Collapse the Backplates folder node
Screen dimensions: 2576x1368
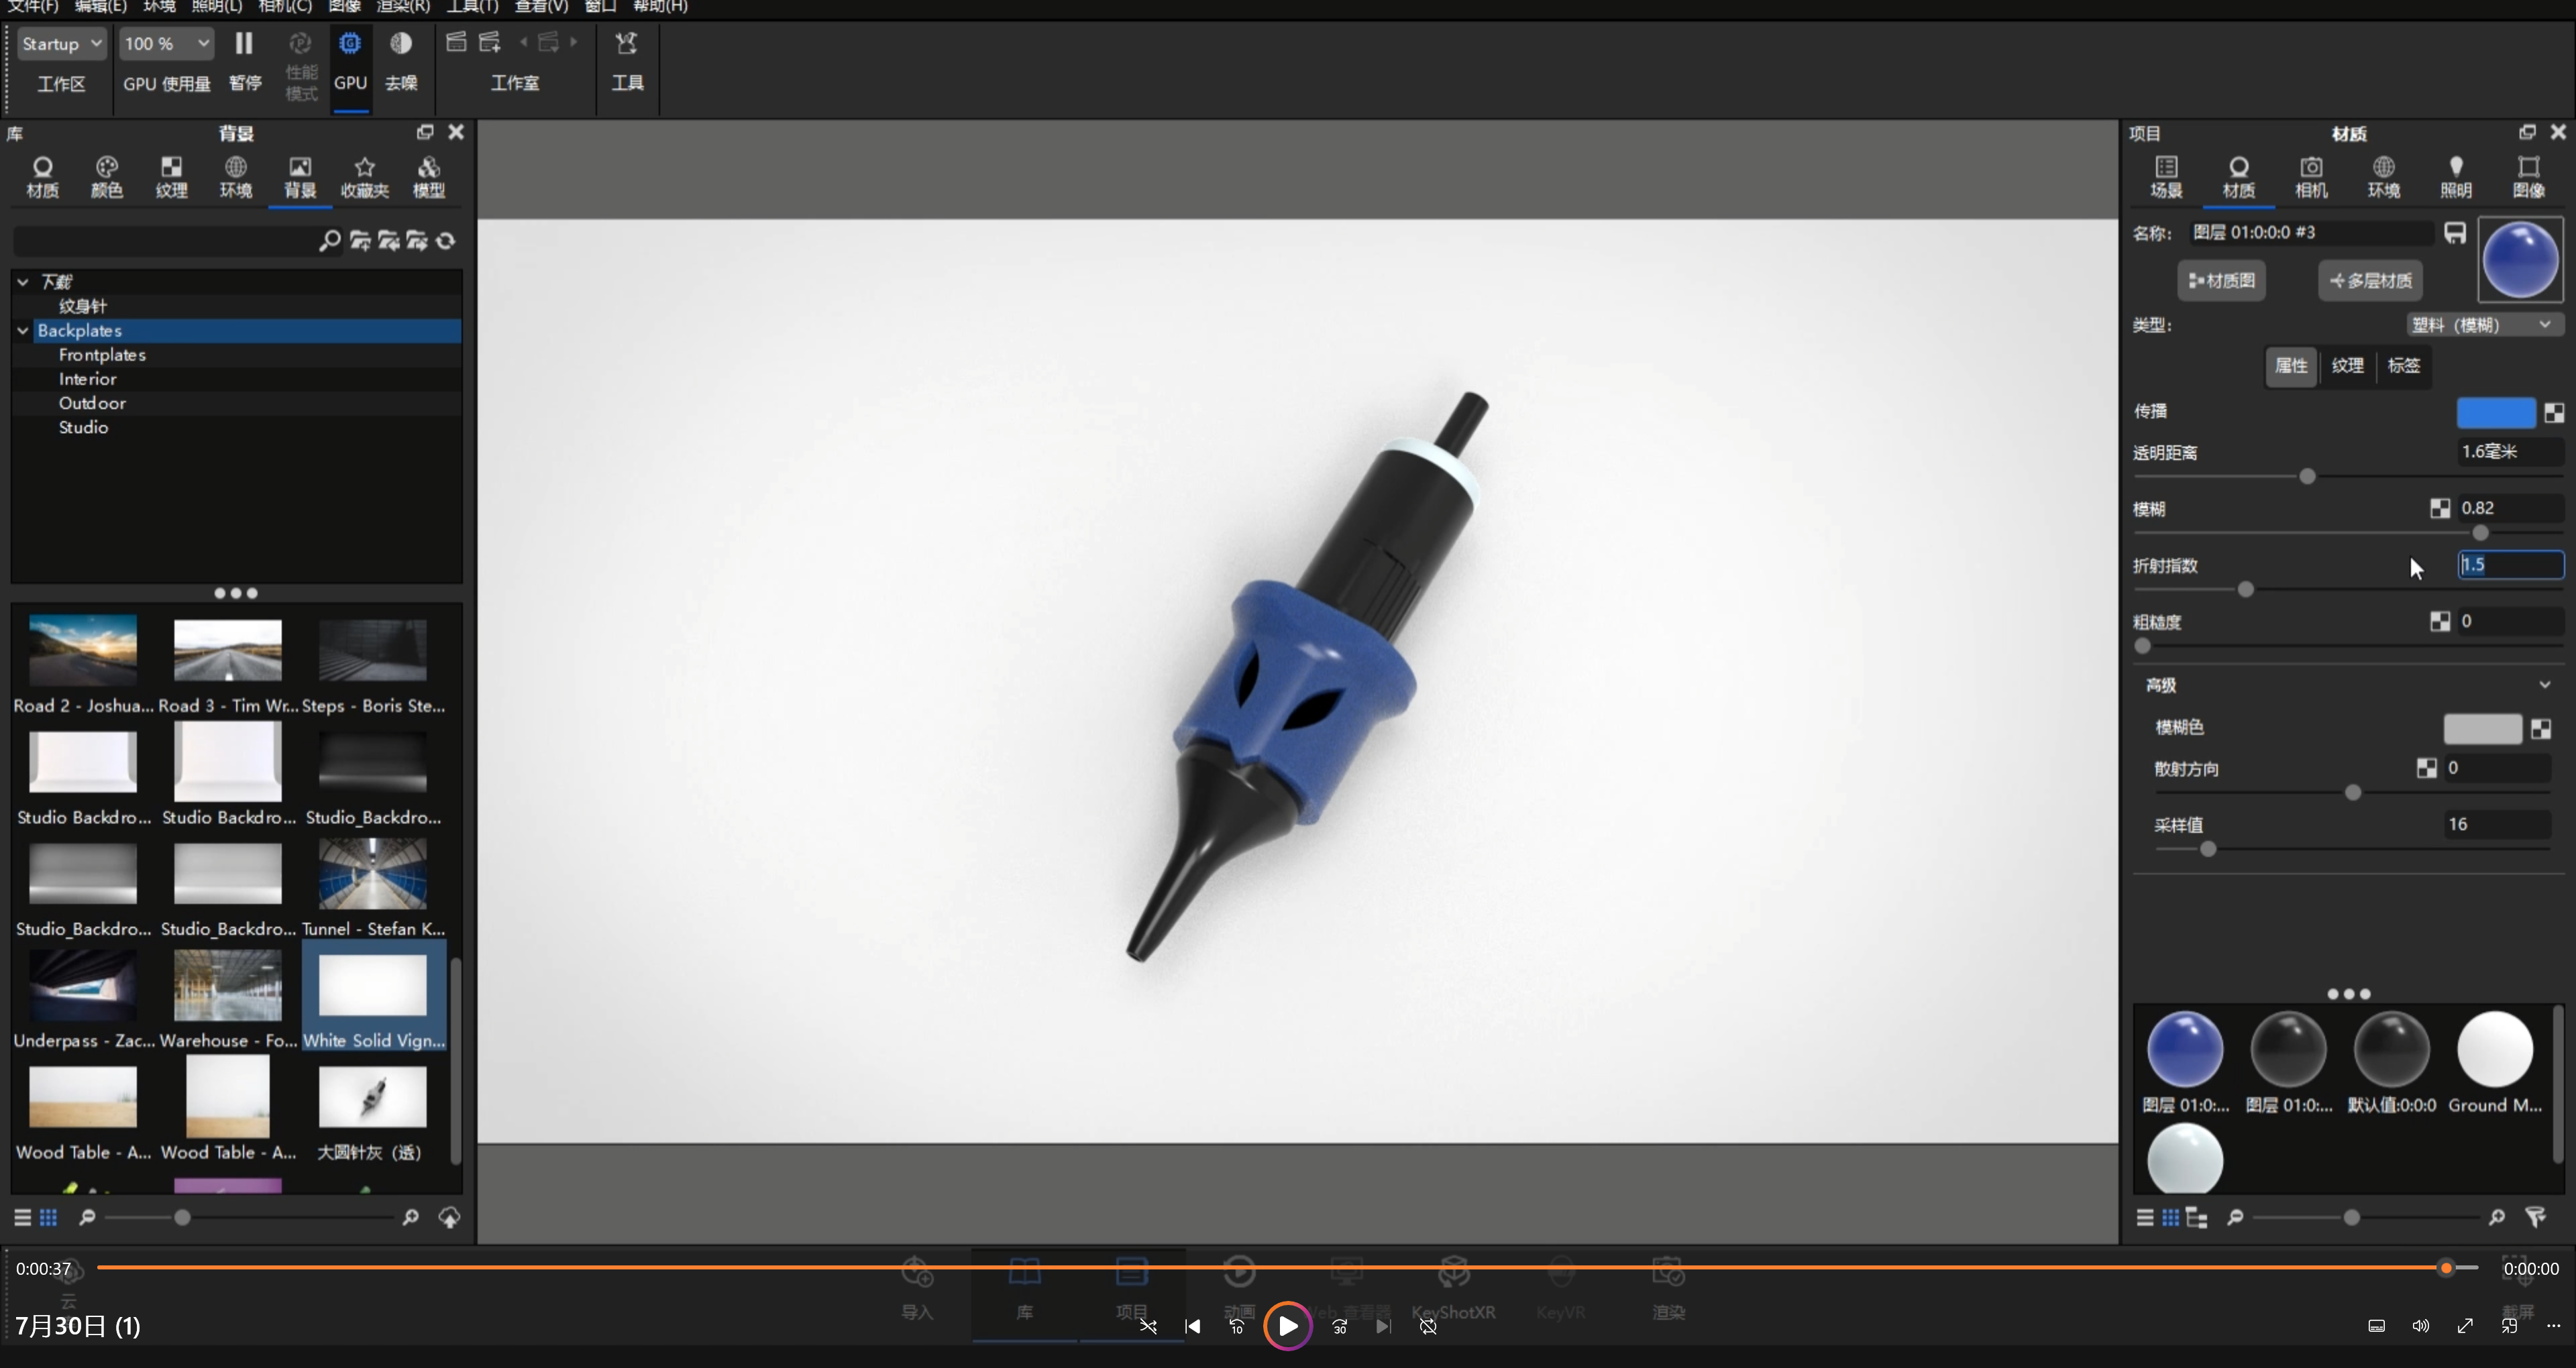23,330
